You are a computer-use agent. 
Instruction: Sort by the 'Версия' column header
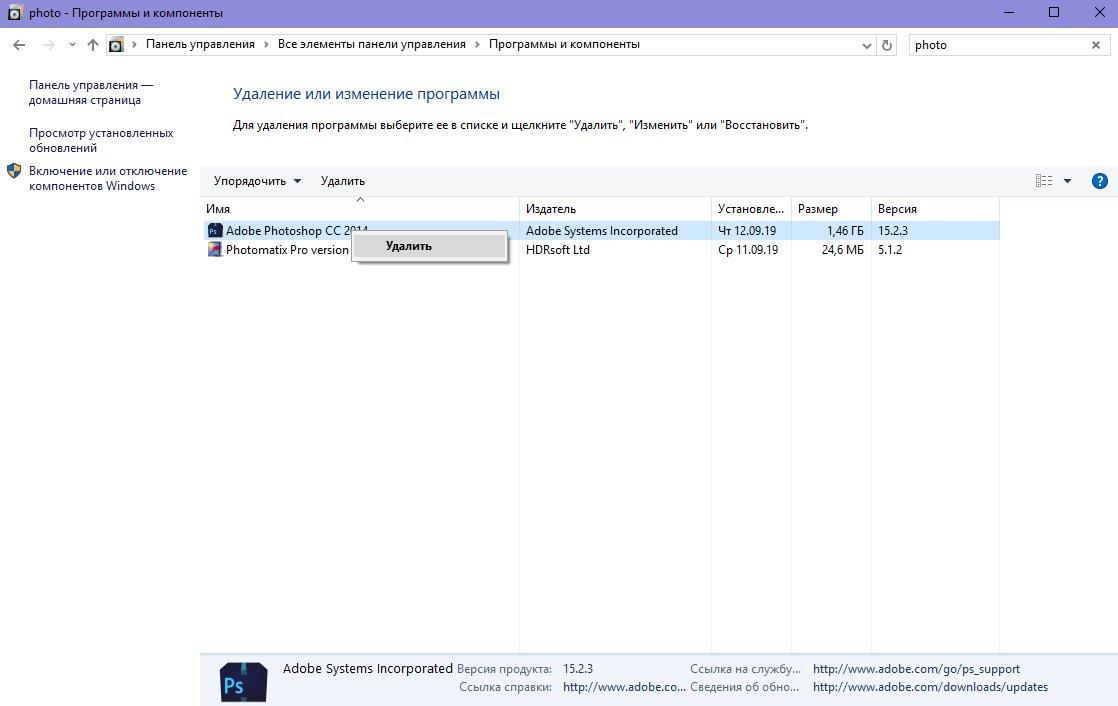935,209
